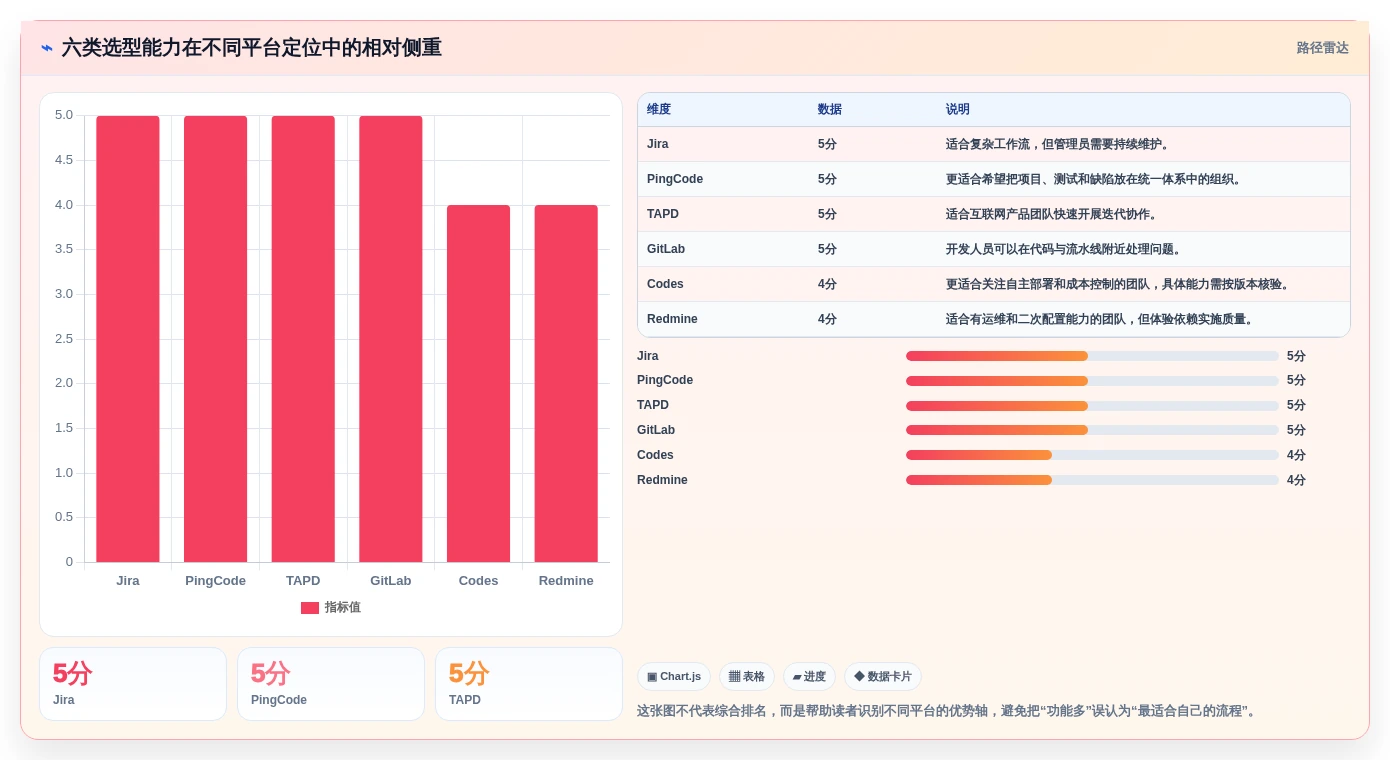The height and width of the screenshot is (760, 1390).
Task: Click the Chart.js tag
Action: pos(674,677)
